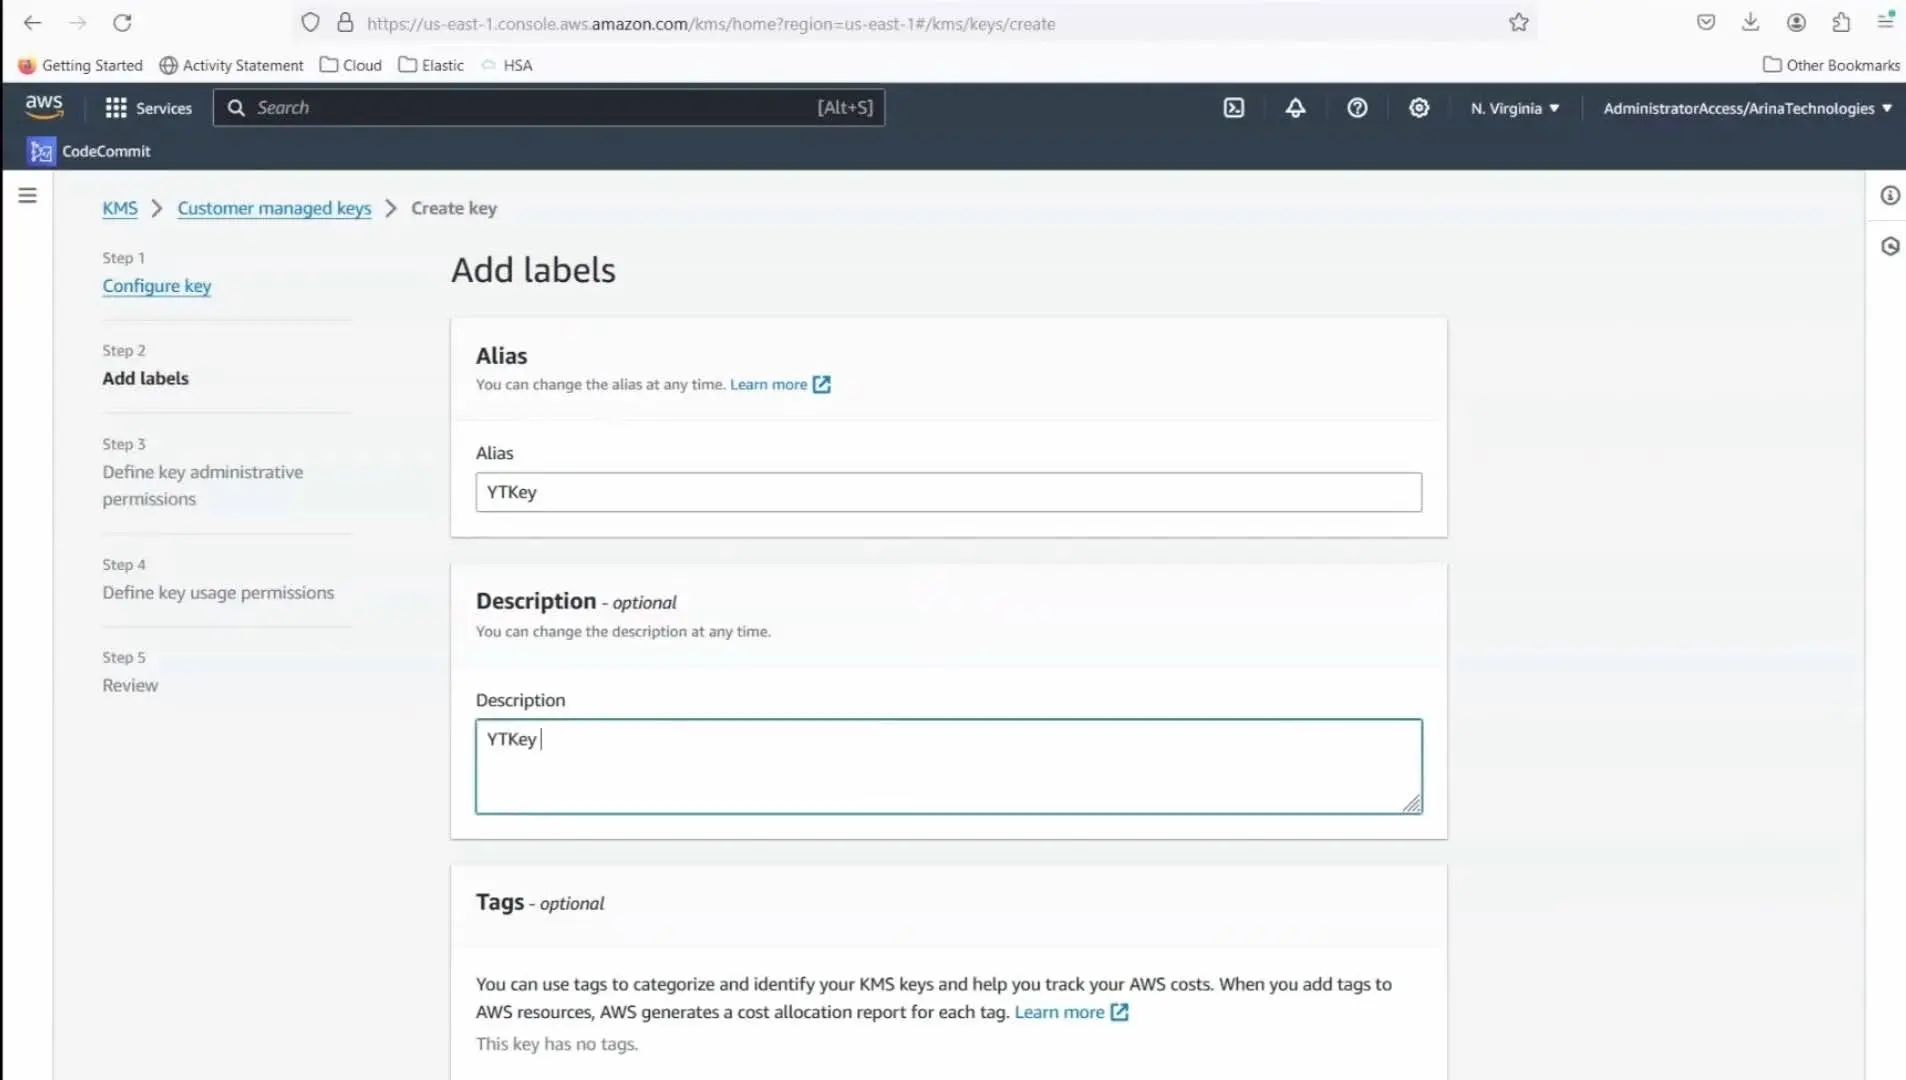Open the Getting Started bookmark
The height and width of the screenshot is (1080, 1906).
tap(80, 65)
